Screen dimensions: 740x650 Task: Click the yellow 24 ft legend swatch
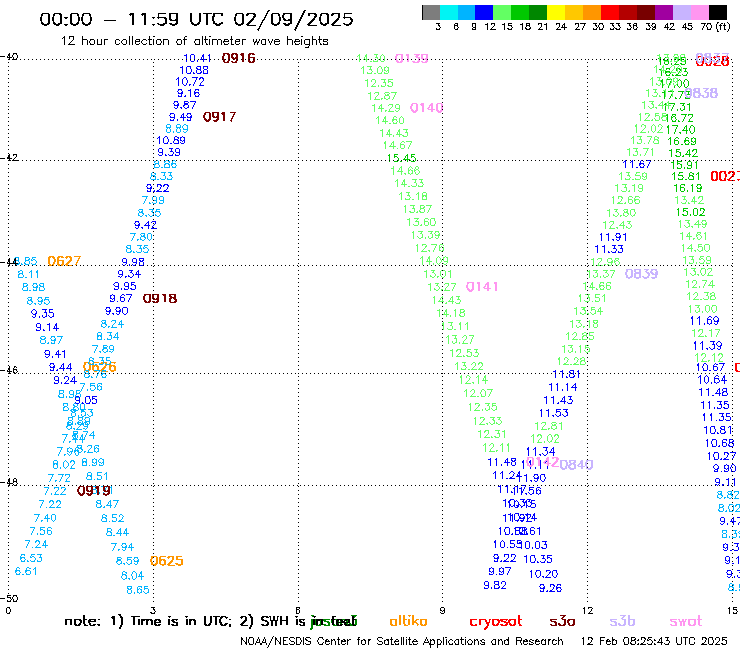click(556, 12)
